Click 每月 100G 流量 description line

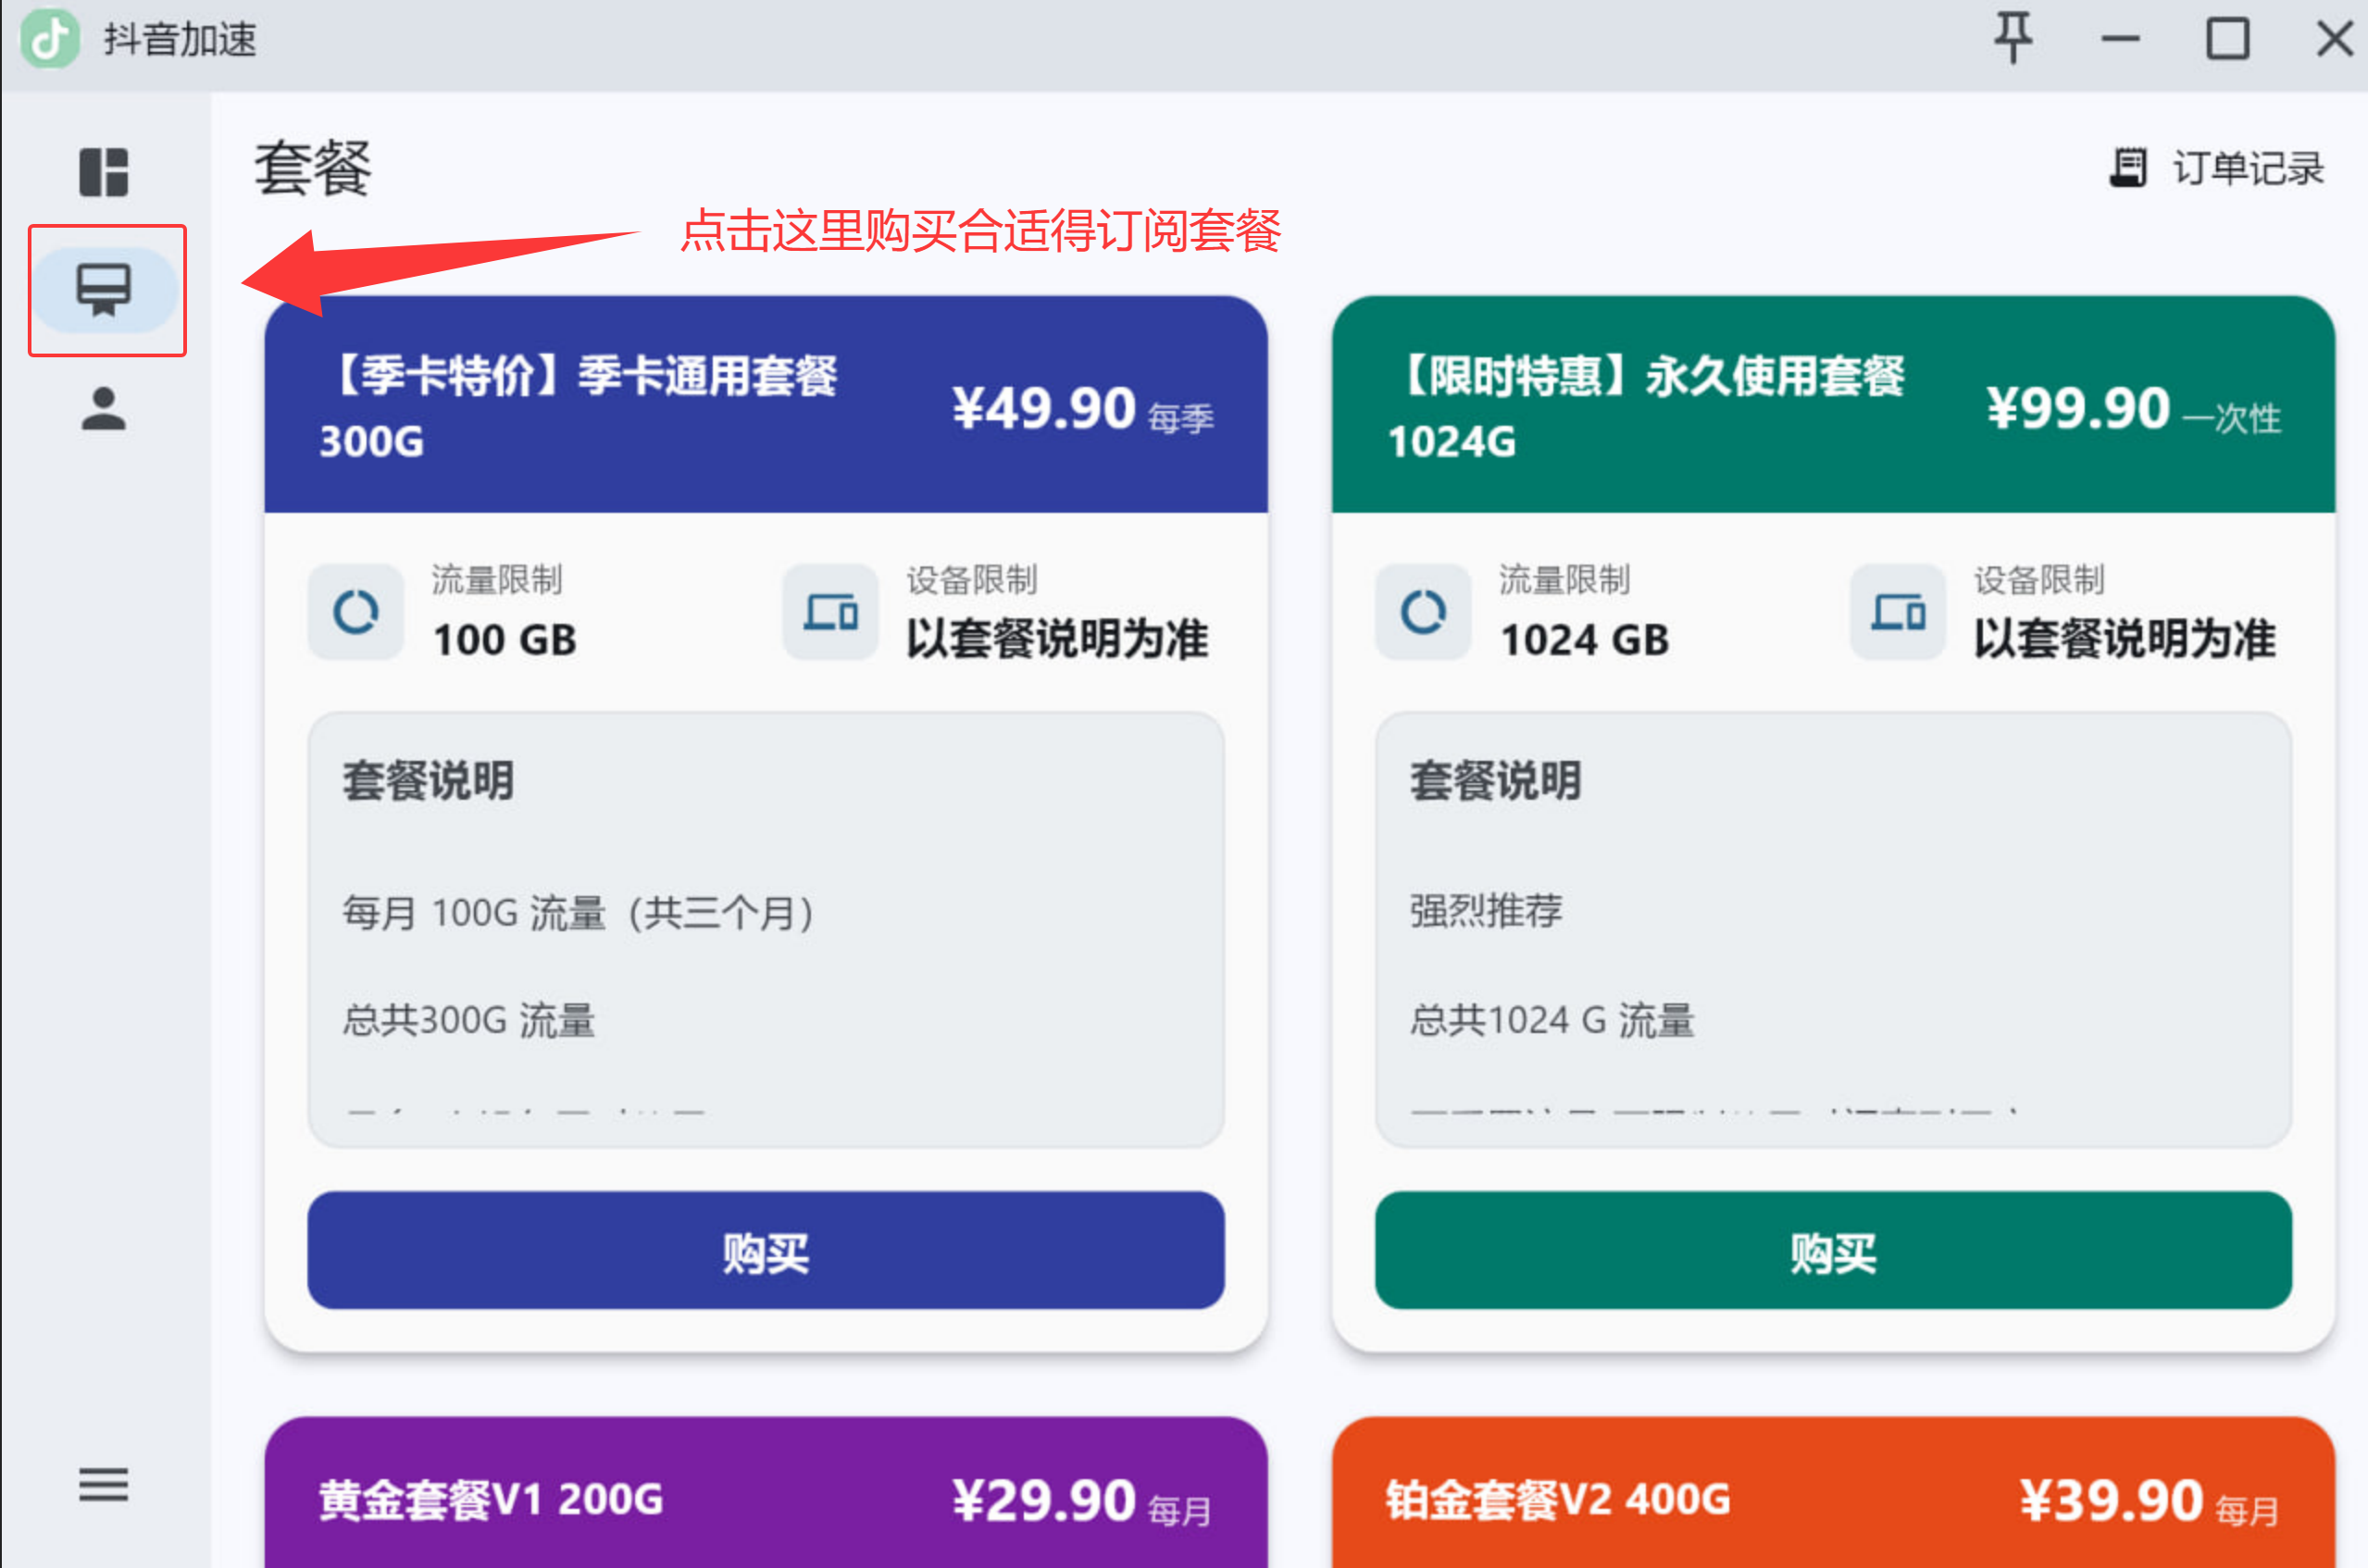pos(580,913)
